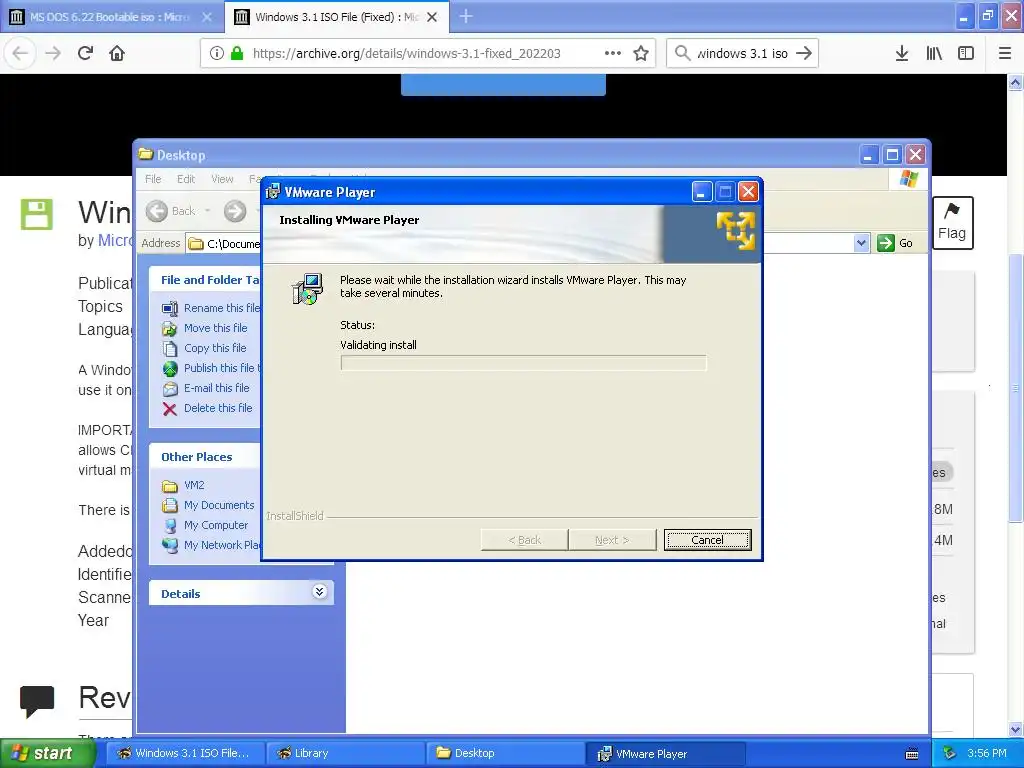Click 'E-mail this file' task
This screenshot has width=1024, height=768.
coord(217,388)
